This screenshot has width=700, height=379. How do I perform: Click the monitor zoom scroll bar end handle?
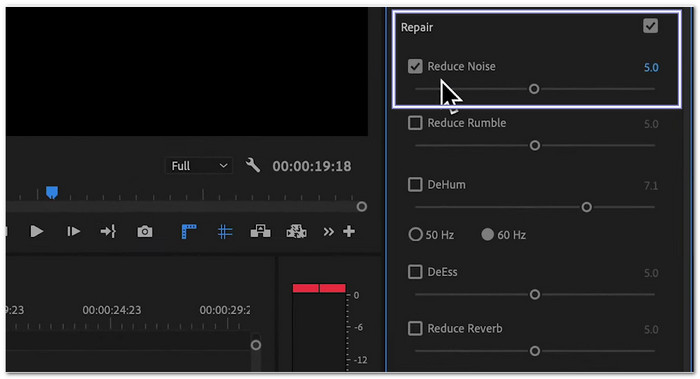(x=362, y=207)
